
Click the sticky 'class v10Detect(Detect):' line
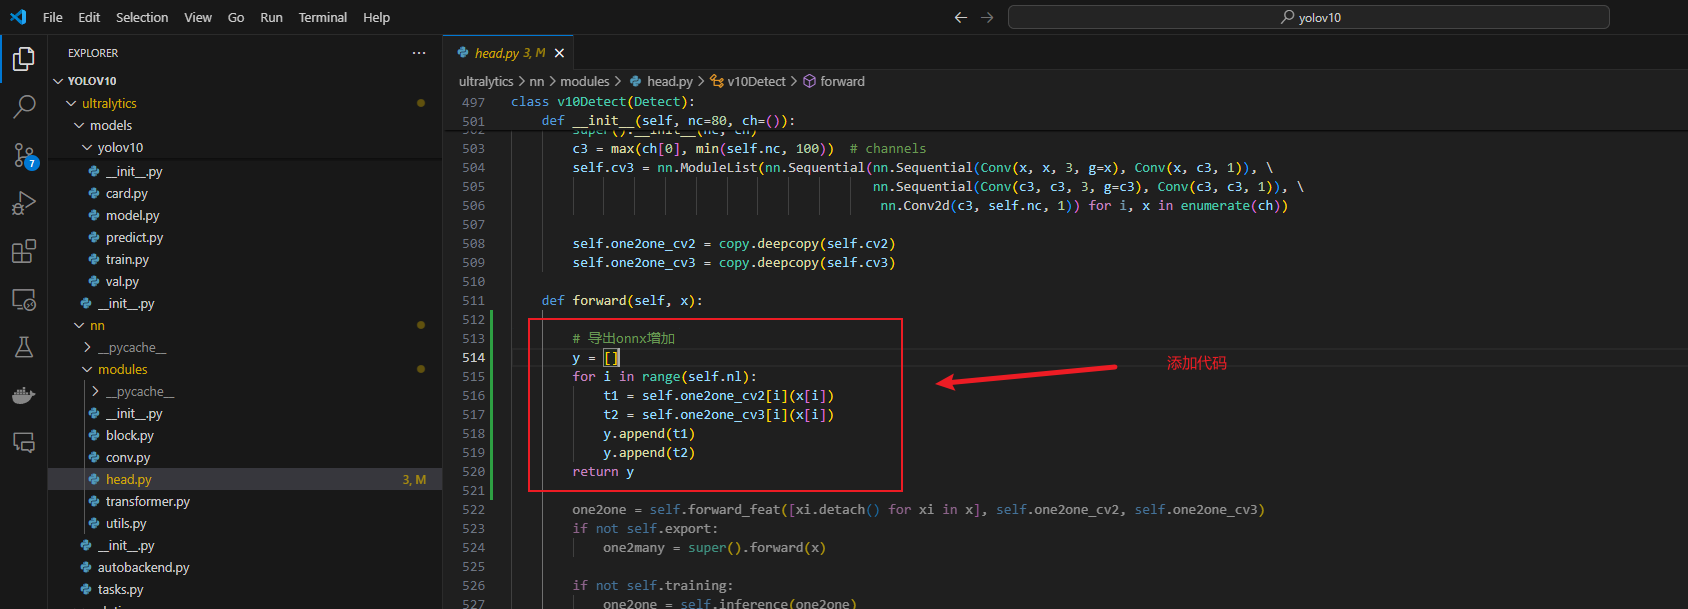pos(603,101)
